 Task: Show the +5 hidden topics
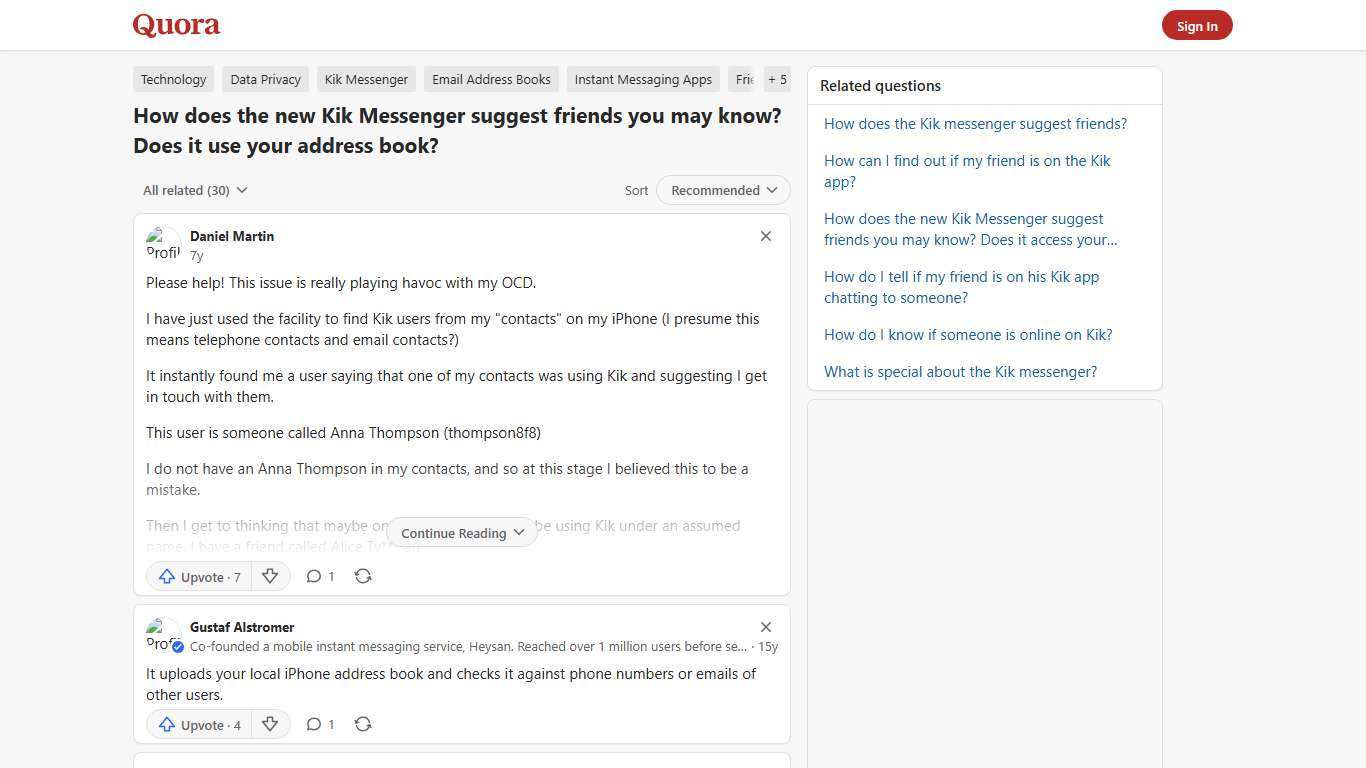coord(777,79)
